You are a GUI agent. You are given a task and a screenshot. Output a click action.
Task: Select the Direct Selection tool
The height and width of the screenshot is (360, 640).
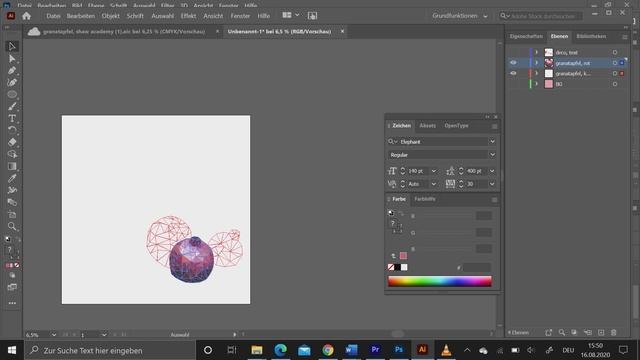tap(12, 59)
